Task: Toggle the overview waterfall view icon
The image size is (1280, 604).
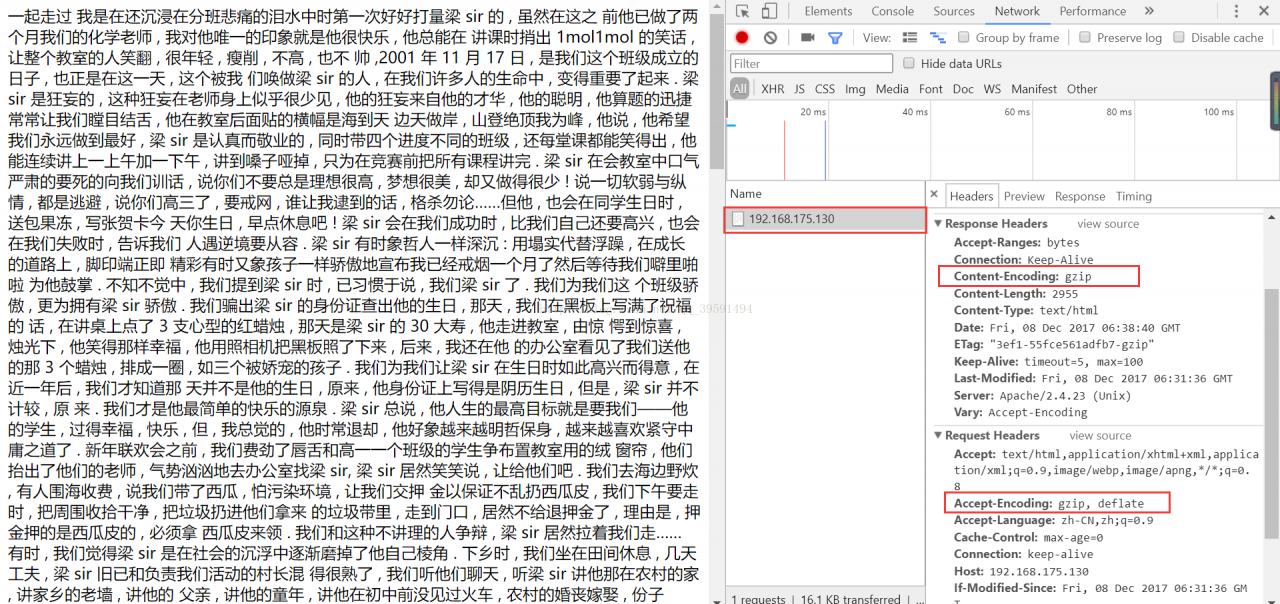Action: pos(938,37)
